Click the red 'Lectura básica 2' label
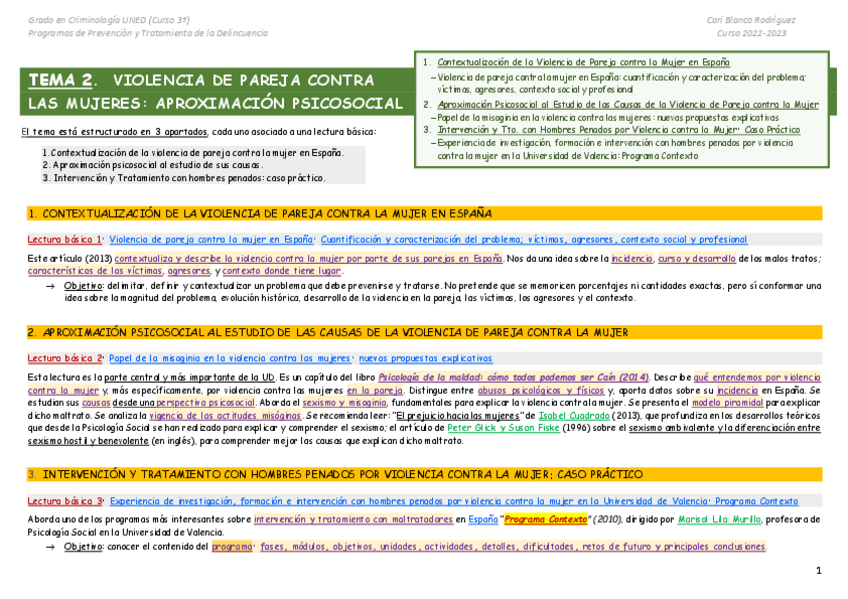Image resolution: width=848 pixels, height=599 pixels. click(x=64, y=358)
